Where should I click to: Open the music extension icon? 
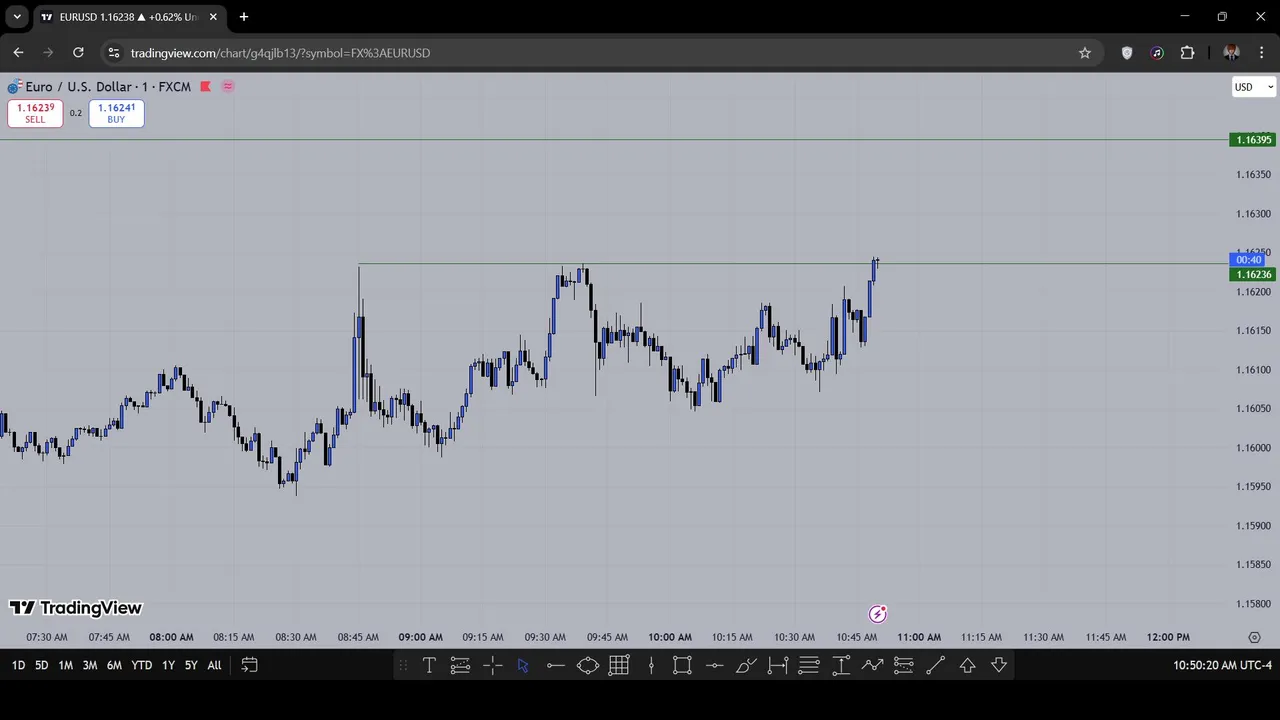(x=1157, y=53)
